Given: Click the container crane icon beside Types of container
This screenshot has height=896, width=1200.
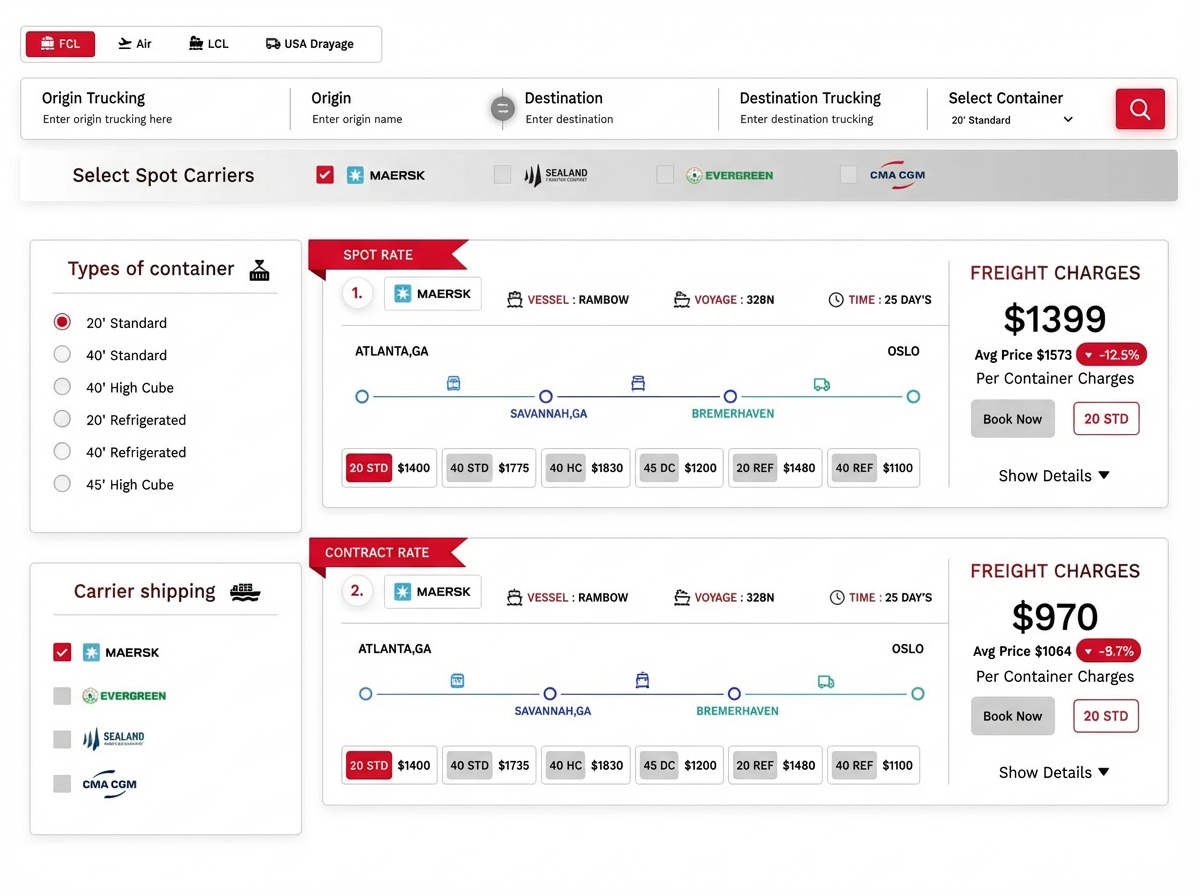Looking at the screenshot, I should pyautogui.click(x=259, y=270).
